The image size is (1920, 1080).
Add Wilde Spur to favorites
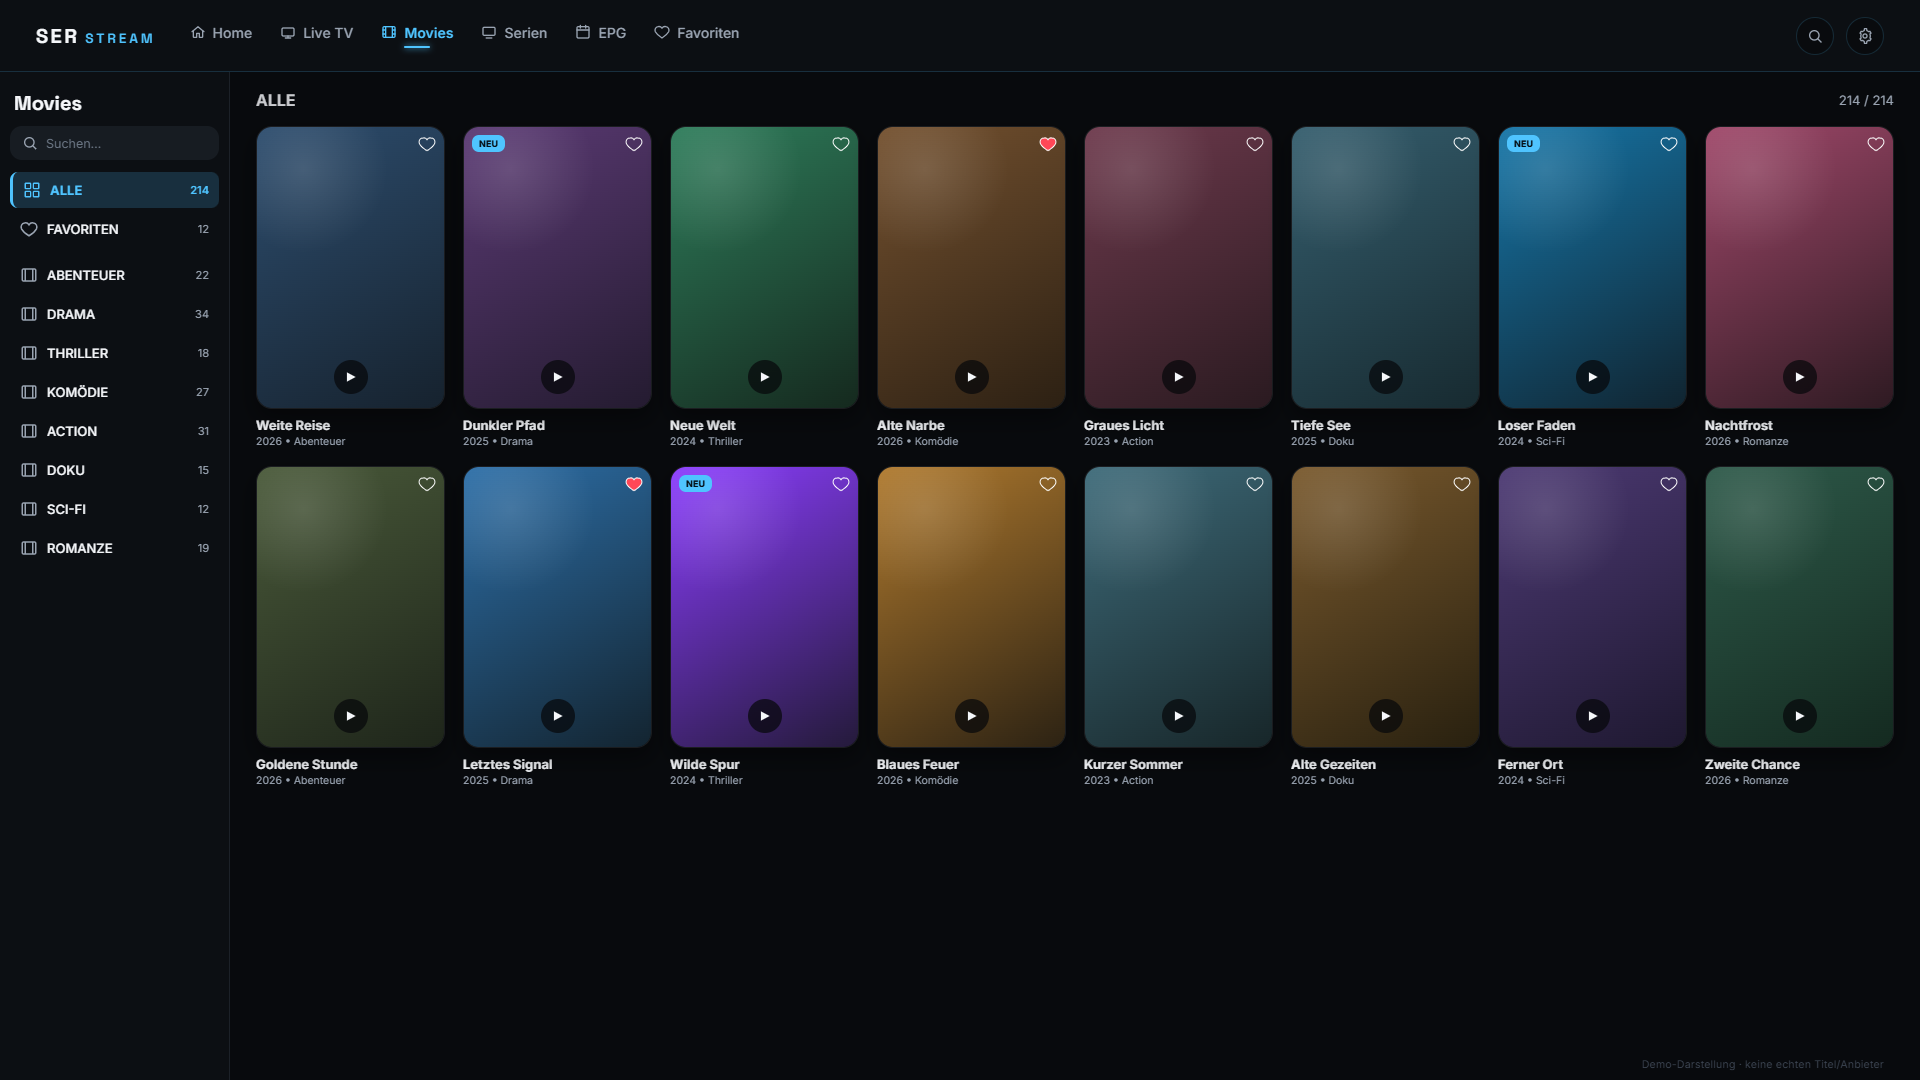841,484
